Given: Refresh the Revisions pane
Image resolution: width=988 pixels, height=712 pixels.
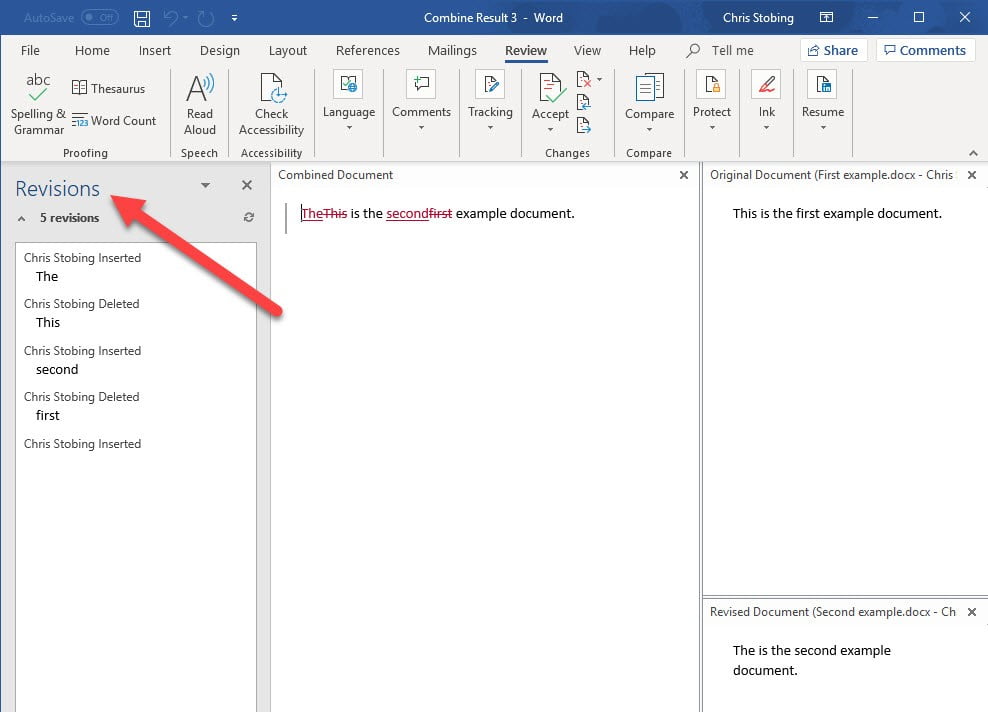Looking at the screenshot, I should pyautogui.click(x=248, y=217).
